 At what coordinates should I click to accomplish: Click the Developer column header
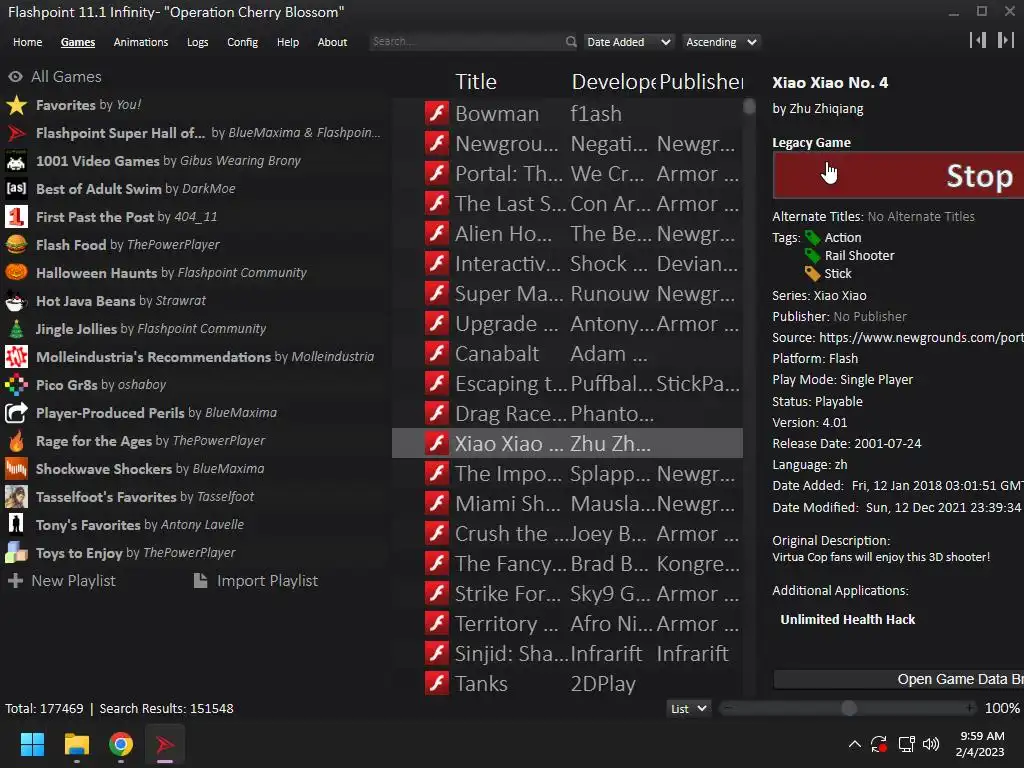click(x=613, y=82)
